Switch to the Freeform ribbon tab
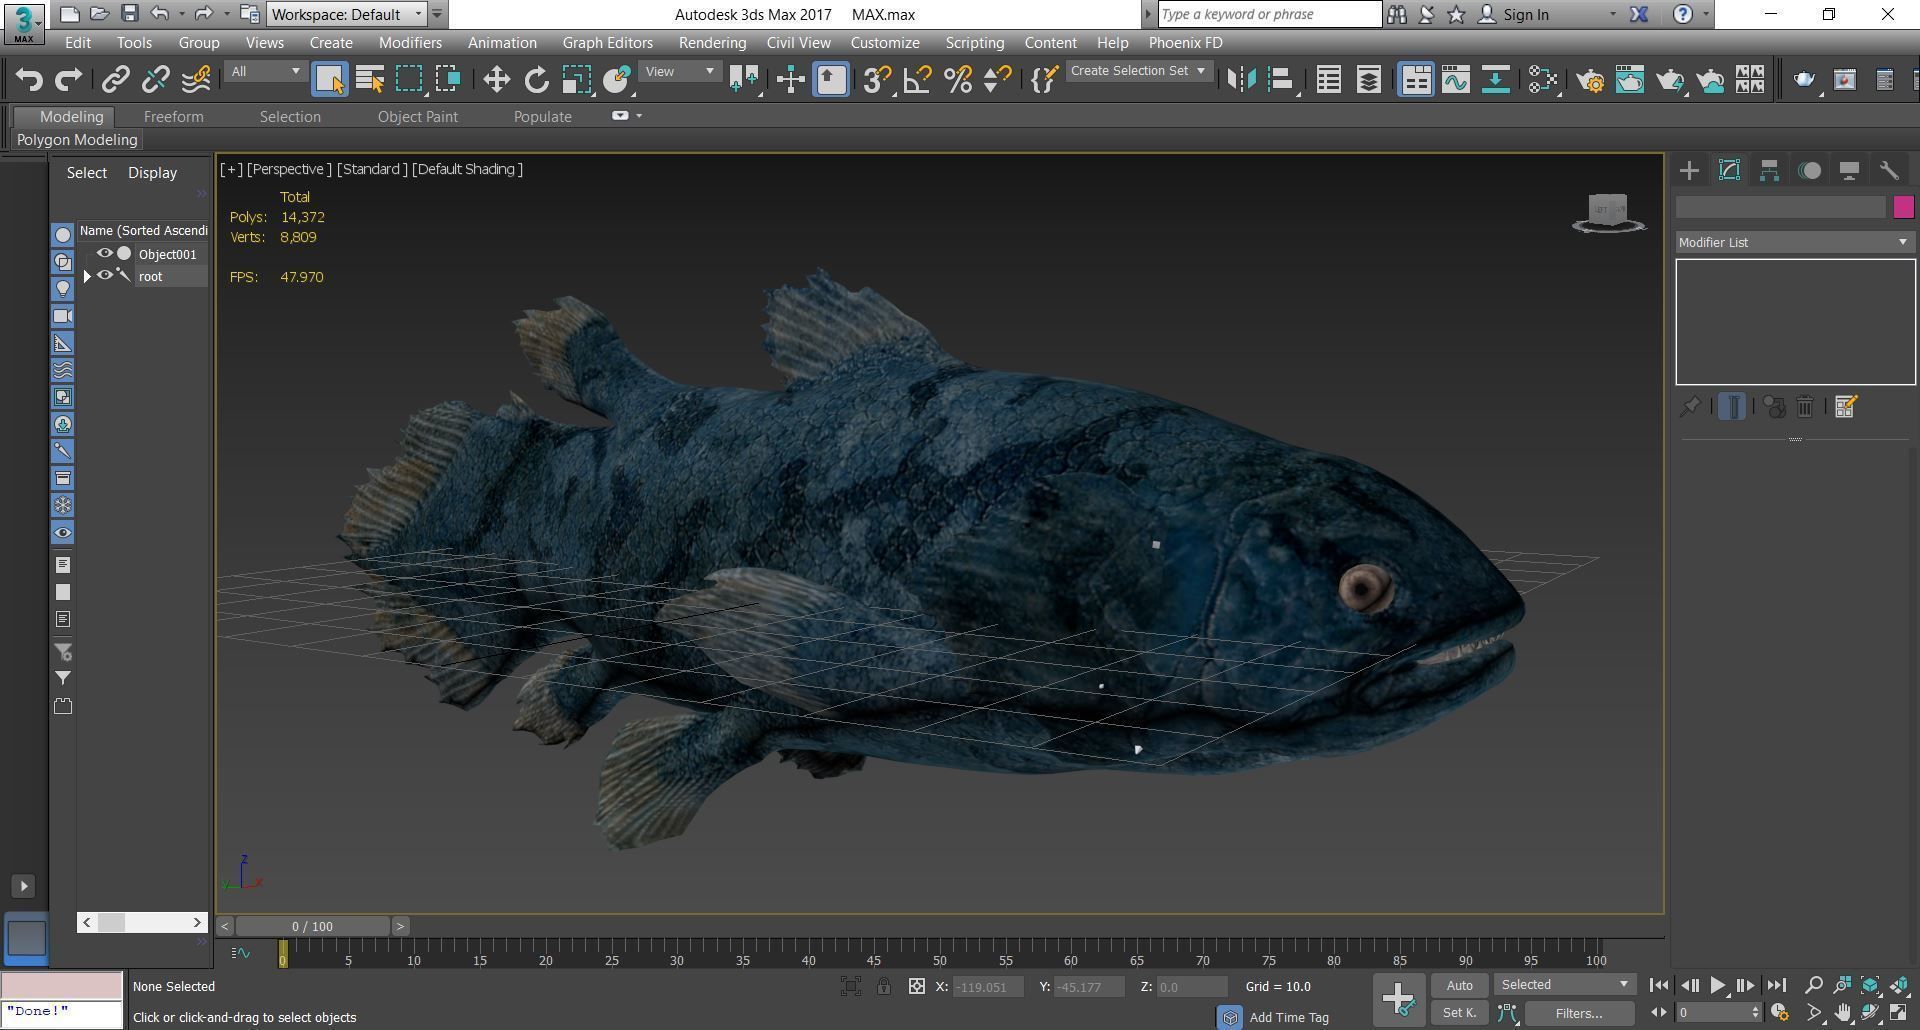Image resolution: width=1920 pixels, height=1030 pixels. [173, 117]
